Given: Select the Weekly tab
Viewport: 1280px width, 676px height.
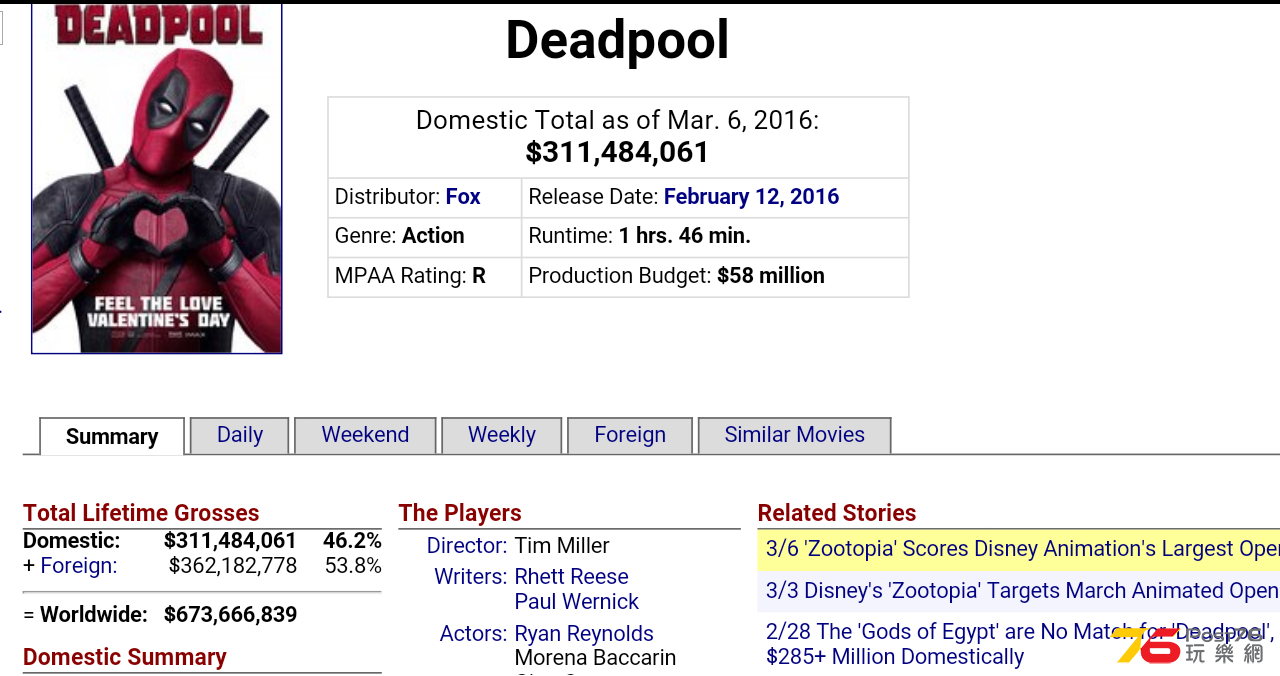Looking at the screenshot, I should 502,435.
